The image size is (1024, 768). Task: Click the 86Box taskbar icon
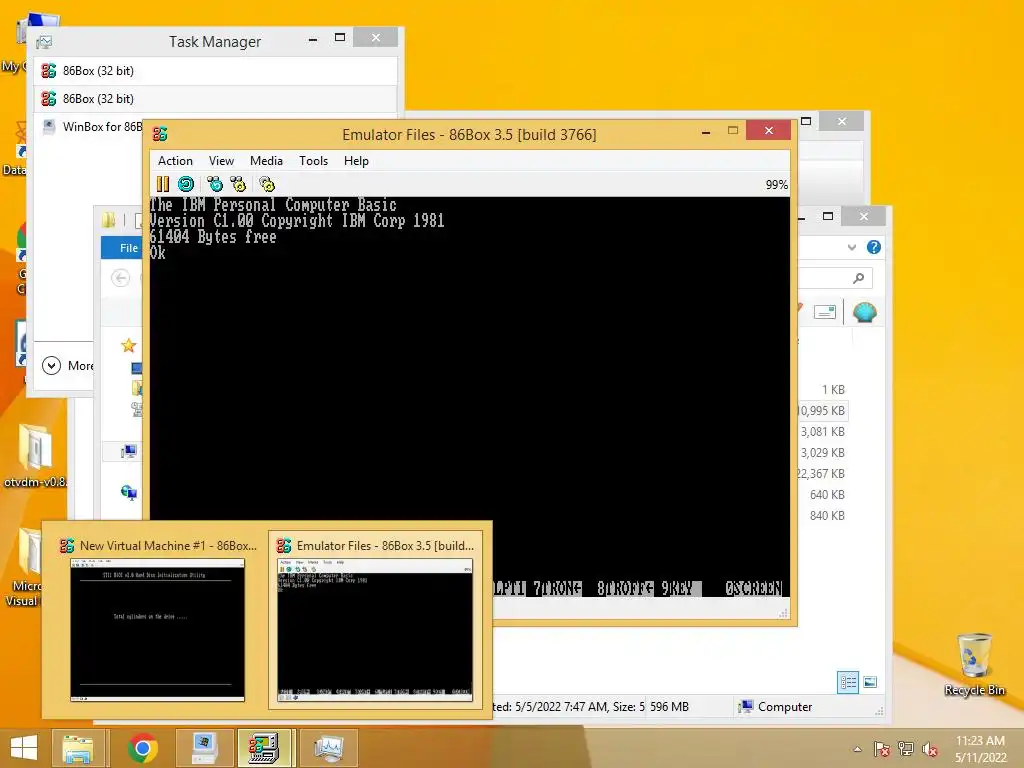tap(264, 748)
